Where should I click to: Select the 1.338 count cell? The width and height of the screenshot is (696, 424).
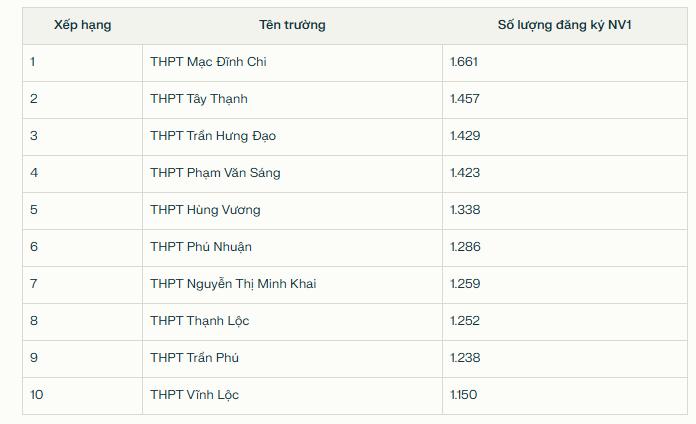(x=465, y=210)
